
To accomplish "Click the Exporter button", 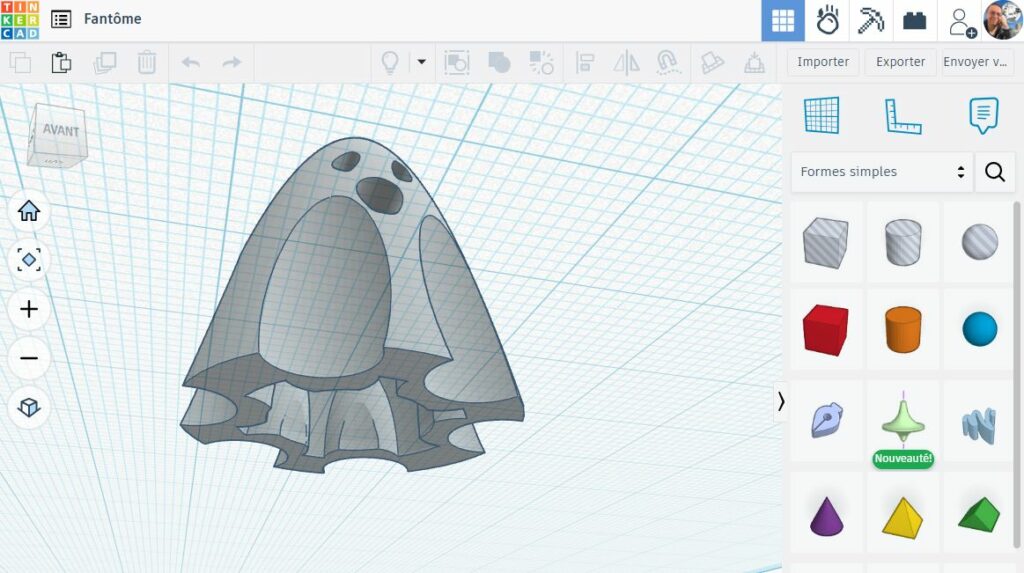I will 900,62.
